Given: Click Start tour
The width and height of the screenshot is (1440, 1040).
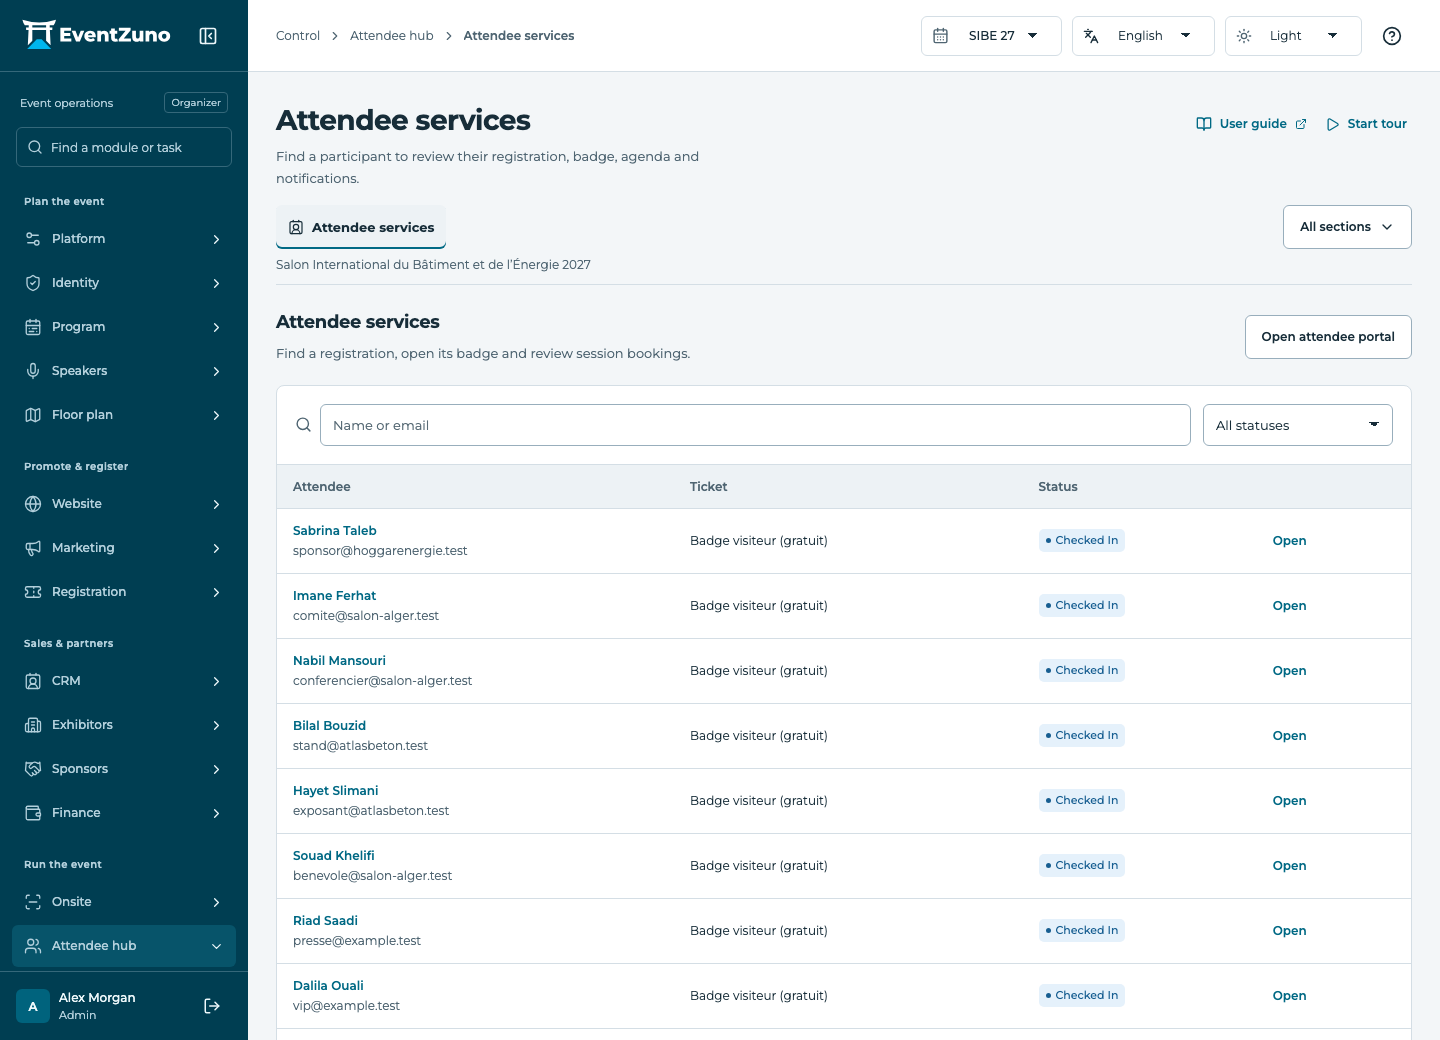Looking at the screenshot, I should click(x=1367, y=124).
